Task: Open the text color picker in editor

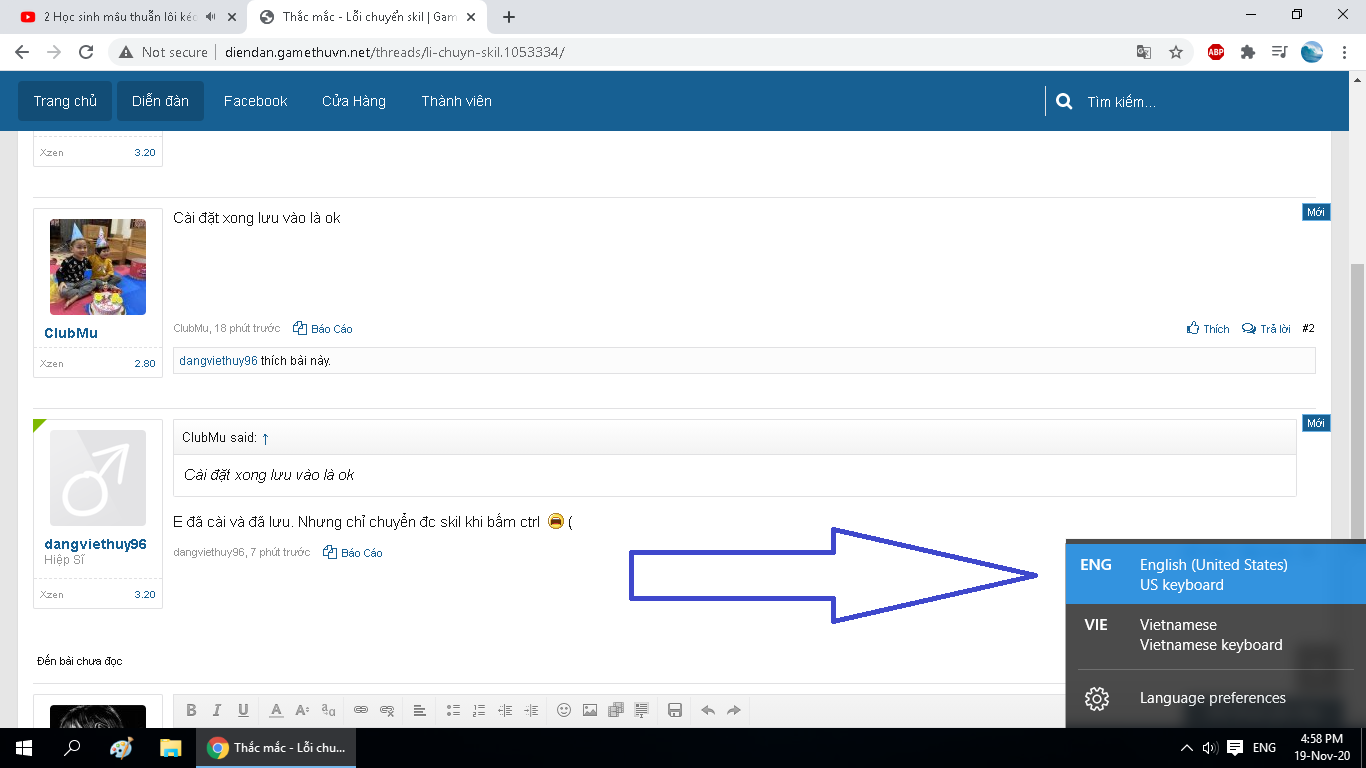Action: tap(277, 710)
